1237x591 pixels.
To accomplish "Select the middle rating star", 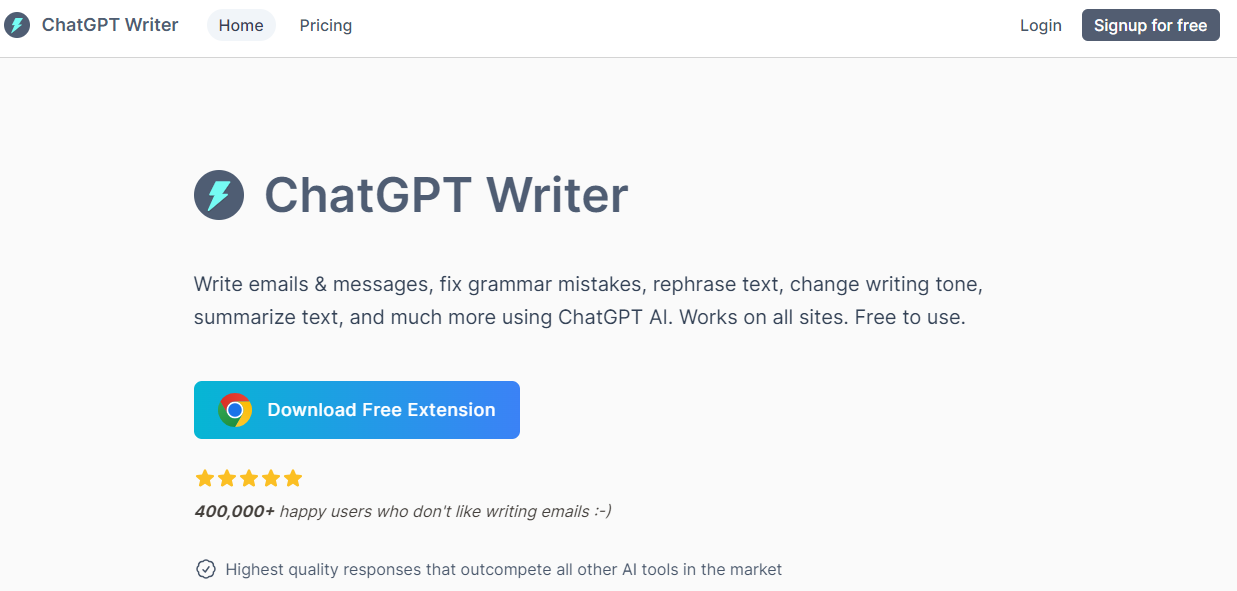I will [249, 478].
